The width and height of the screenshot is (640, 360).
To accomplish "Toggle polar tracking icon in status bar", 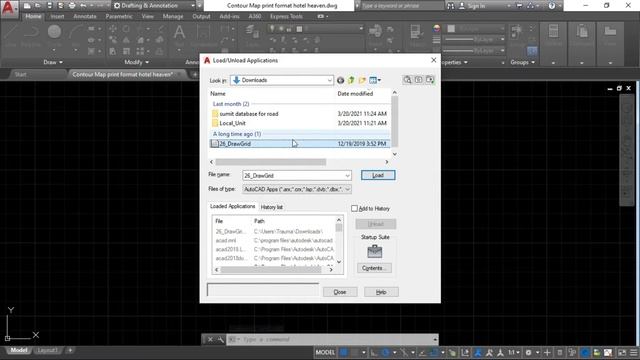I will [385, 352].
